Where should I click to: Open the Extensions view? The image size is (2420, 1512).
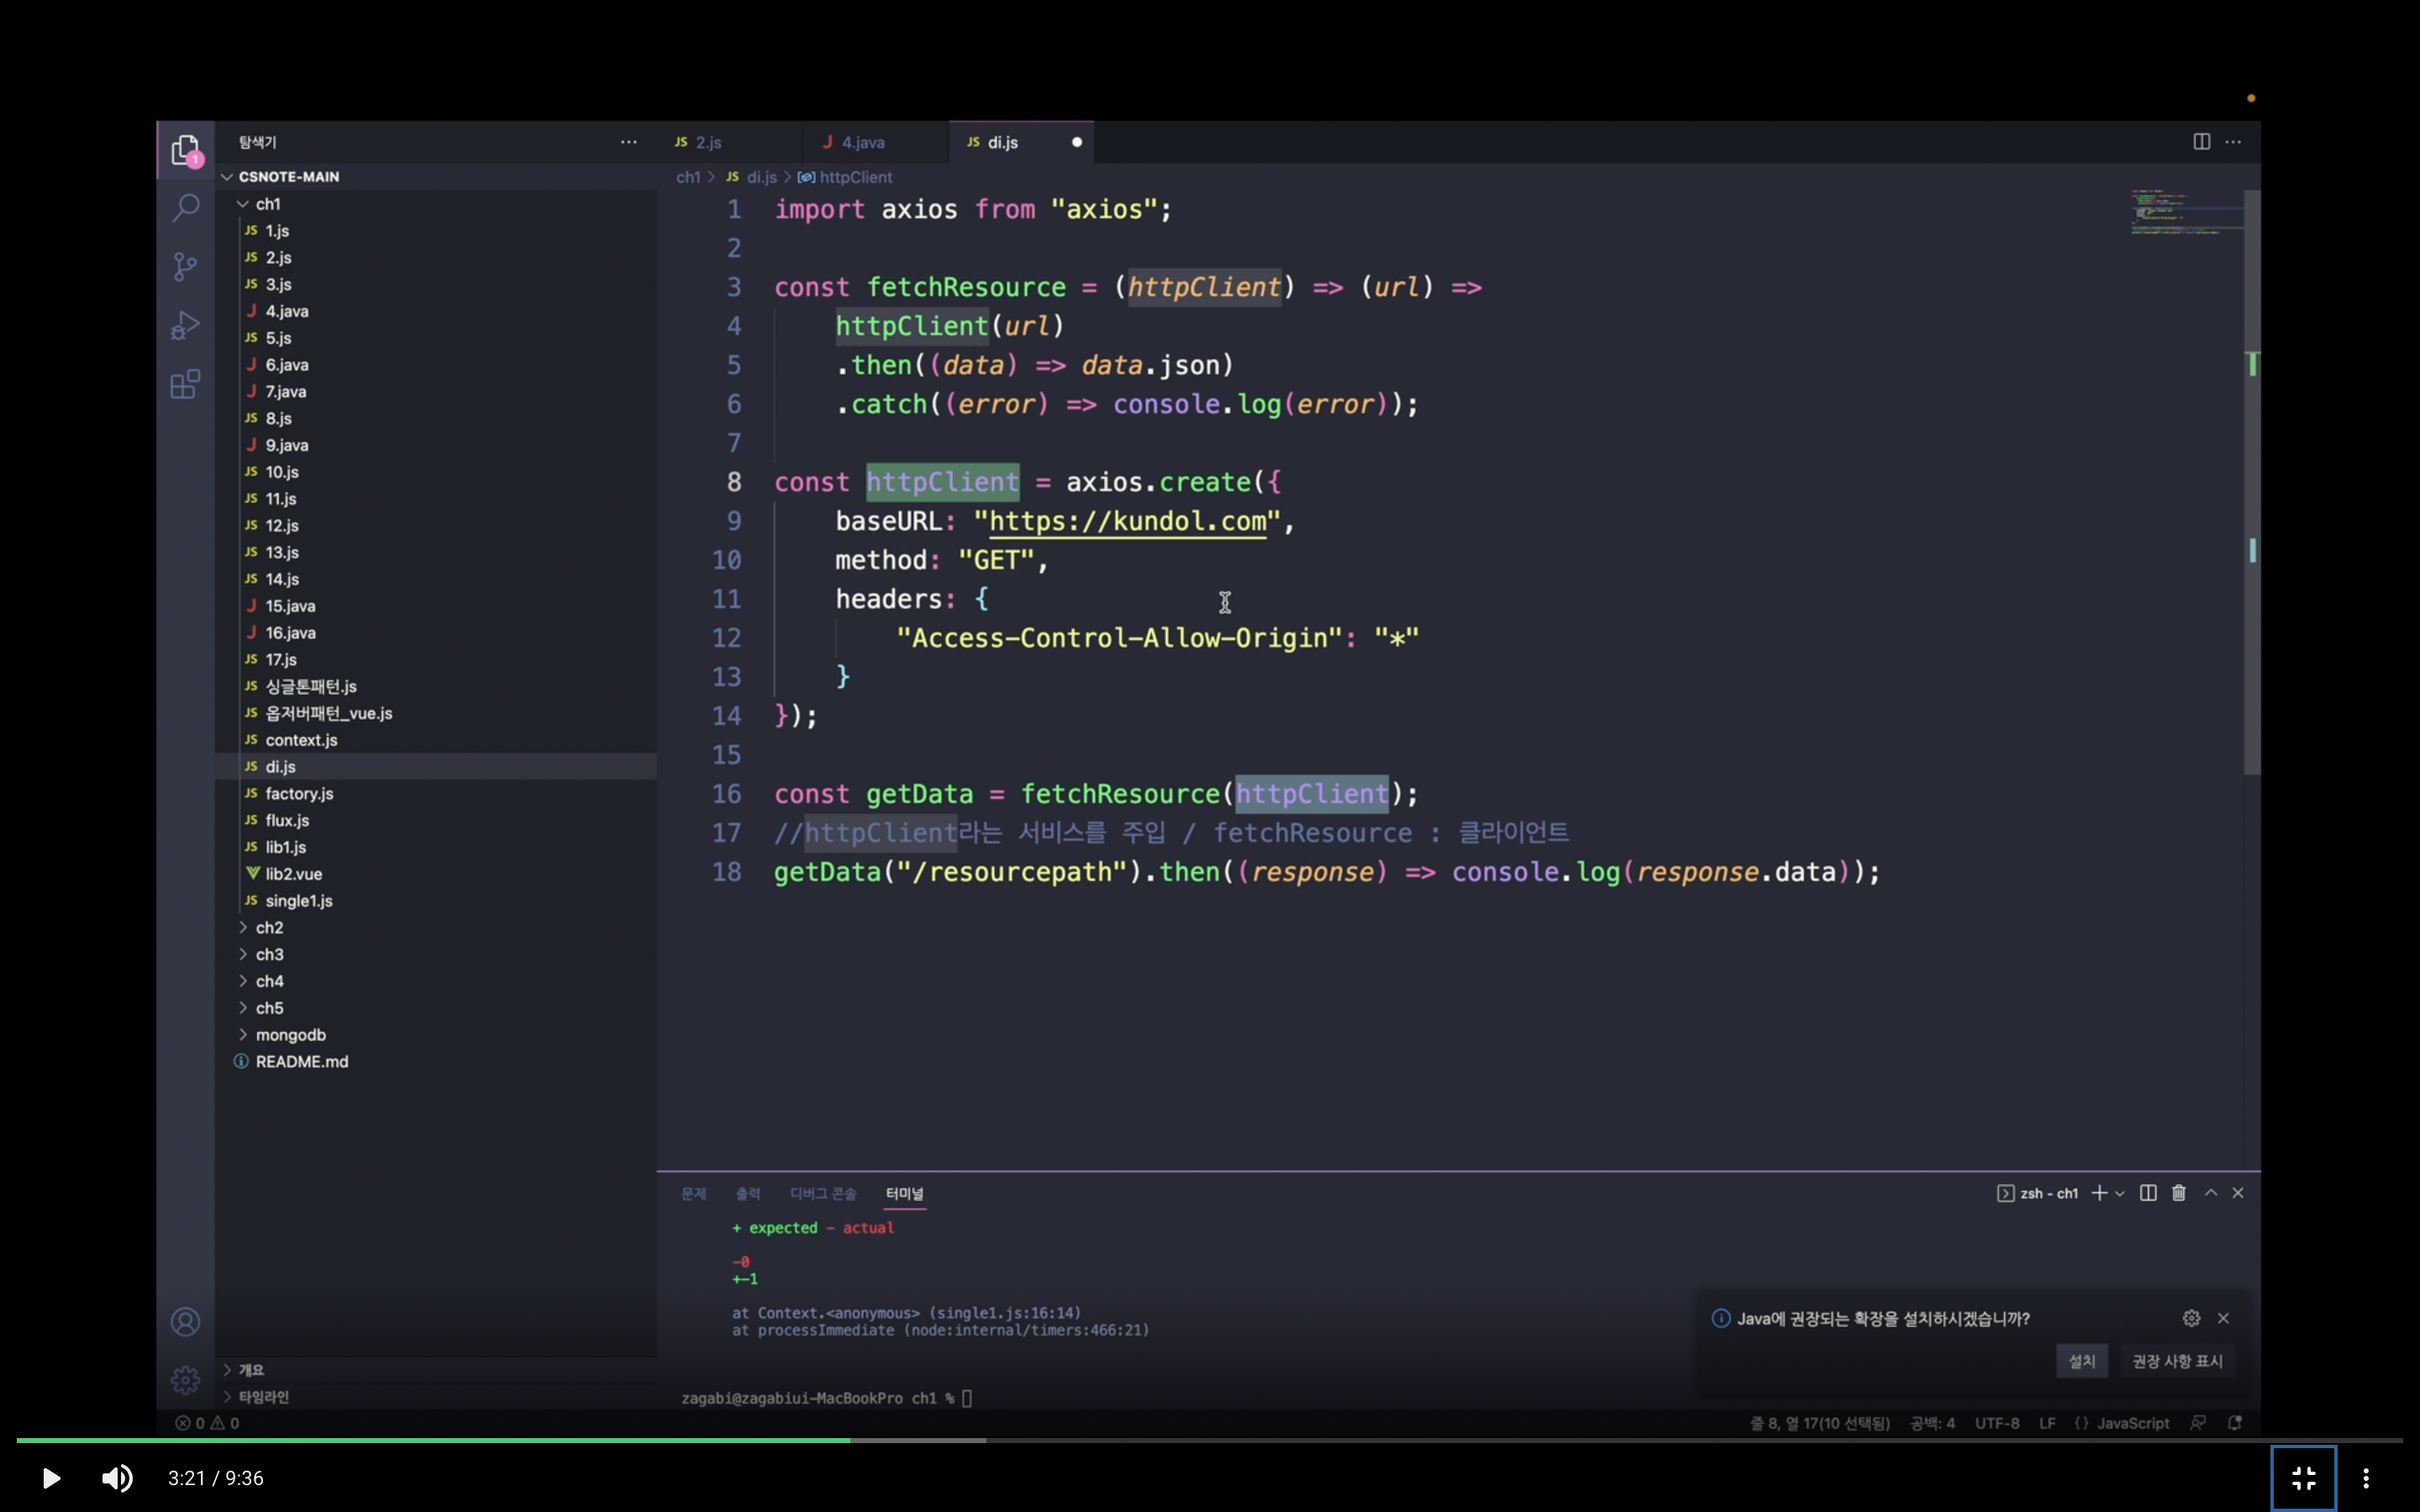tap(185, 384)
